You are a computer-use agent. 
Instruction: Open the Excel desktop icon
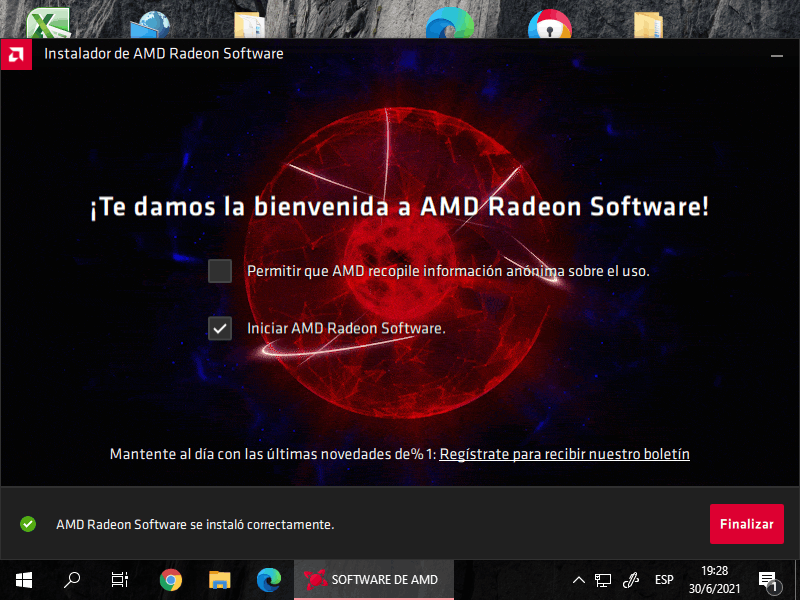click(x=48, y=24)
